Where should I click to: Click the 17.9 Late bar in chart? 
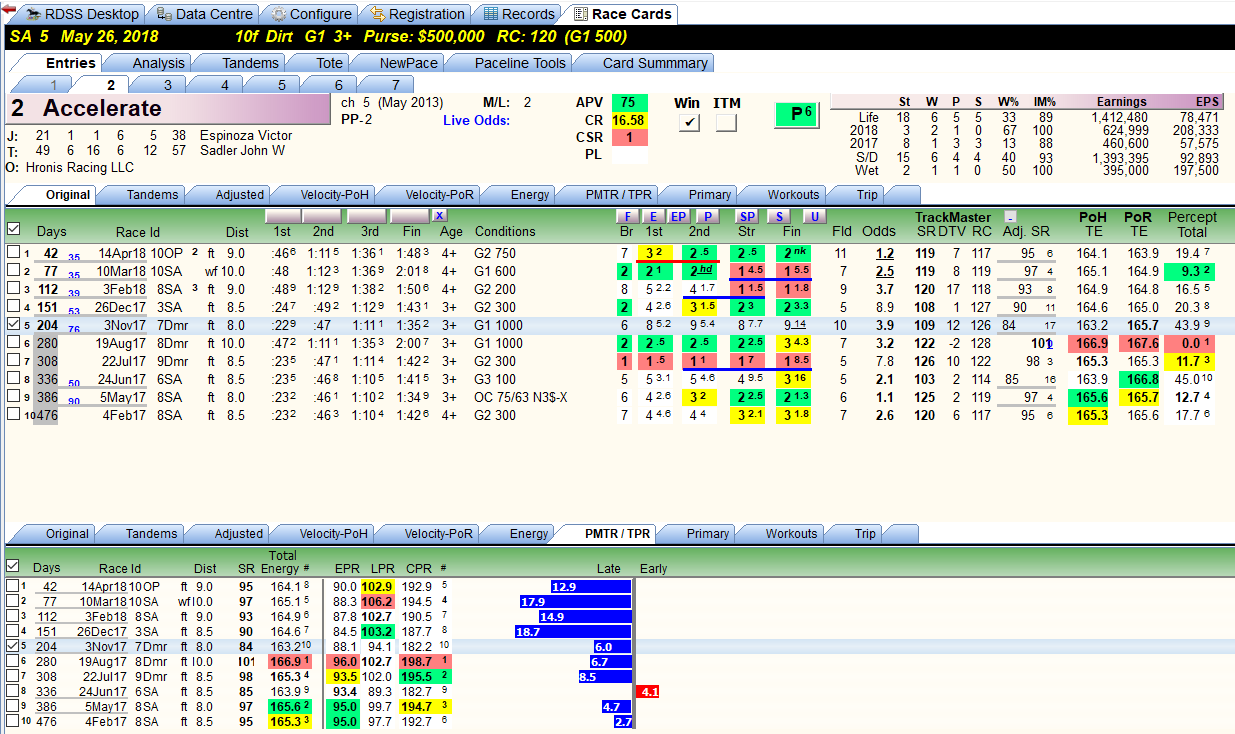coord(575,602)
